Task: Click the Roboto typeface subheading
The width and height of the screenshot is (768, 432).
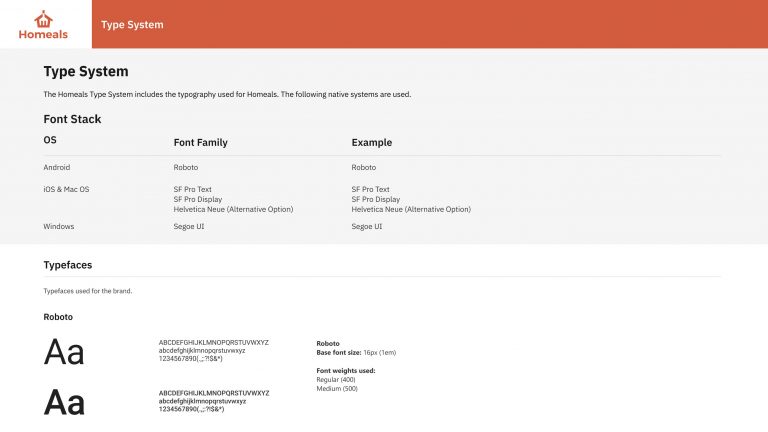Action: [x=58, y=317]
